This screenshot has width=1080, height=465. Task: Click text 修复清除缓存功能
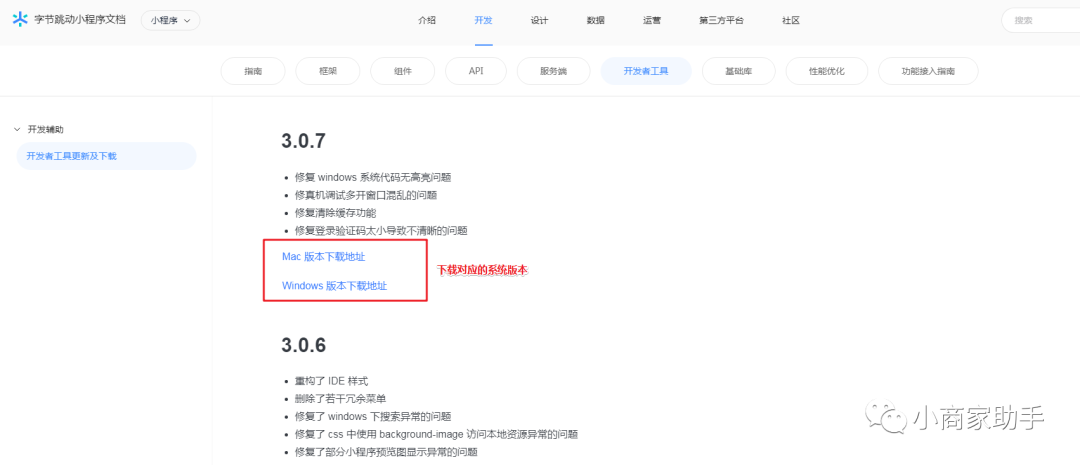[x=335, y=213]
